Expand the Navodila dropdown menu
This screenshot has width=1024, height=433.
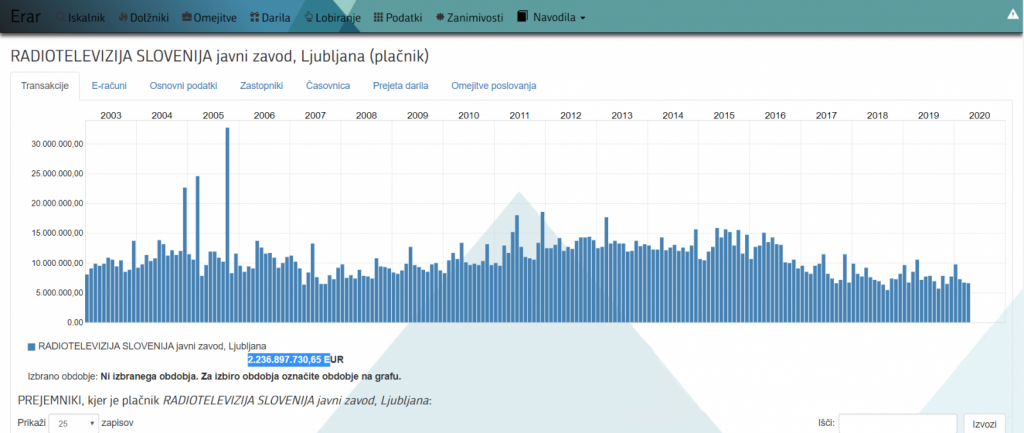[x=551, y=18]
